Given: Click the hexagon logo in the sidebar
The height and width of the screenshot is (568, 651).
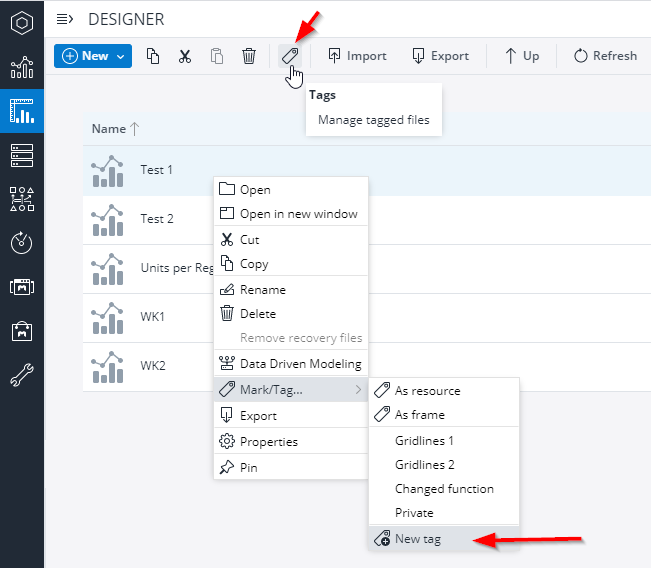Looking at the screenshot, I should point(22,23).
